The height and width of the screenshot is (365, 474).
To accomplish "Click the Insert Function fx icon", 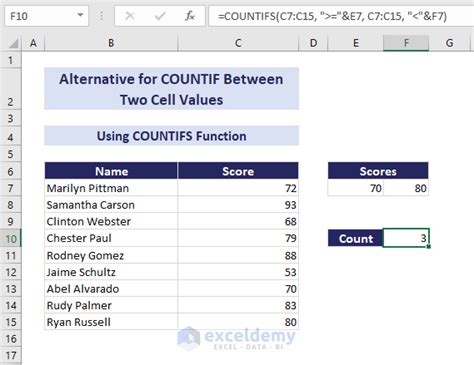I will pyautogui.click(x=190, y=16).
